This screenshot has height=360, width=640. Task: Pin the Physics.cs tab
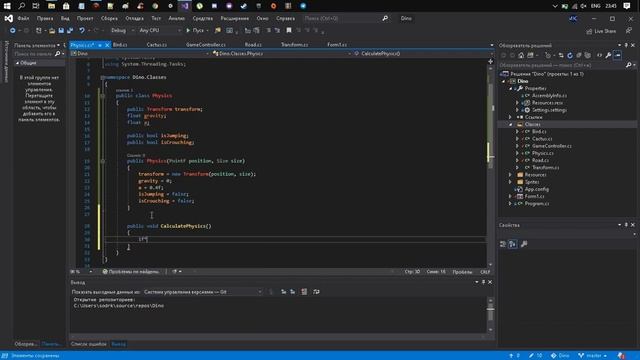100,45
